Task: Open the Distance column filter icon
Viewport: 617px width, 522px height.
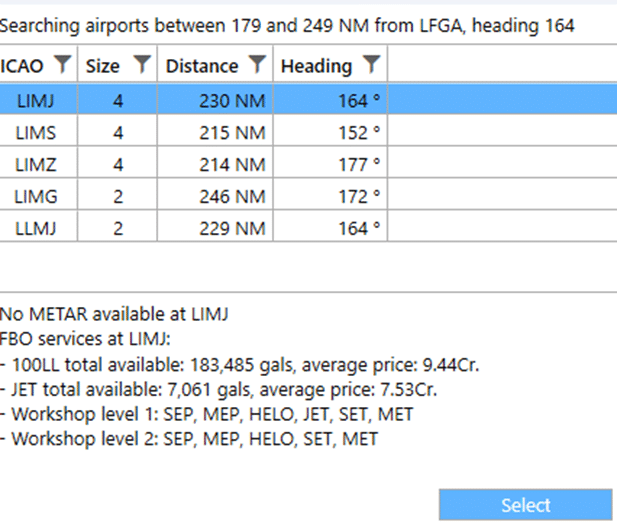Action: [x=257, y=64]
